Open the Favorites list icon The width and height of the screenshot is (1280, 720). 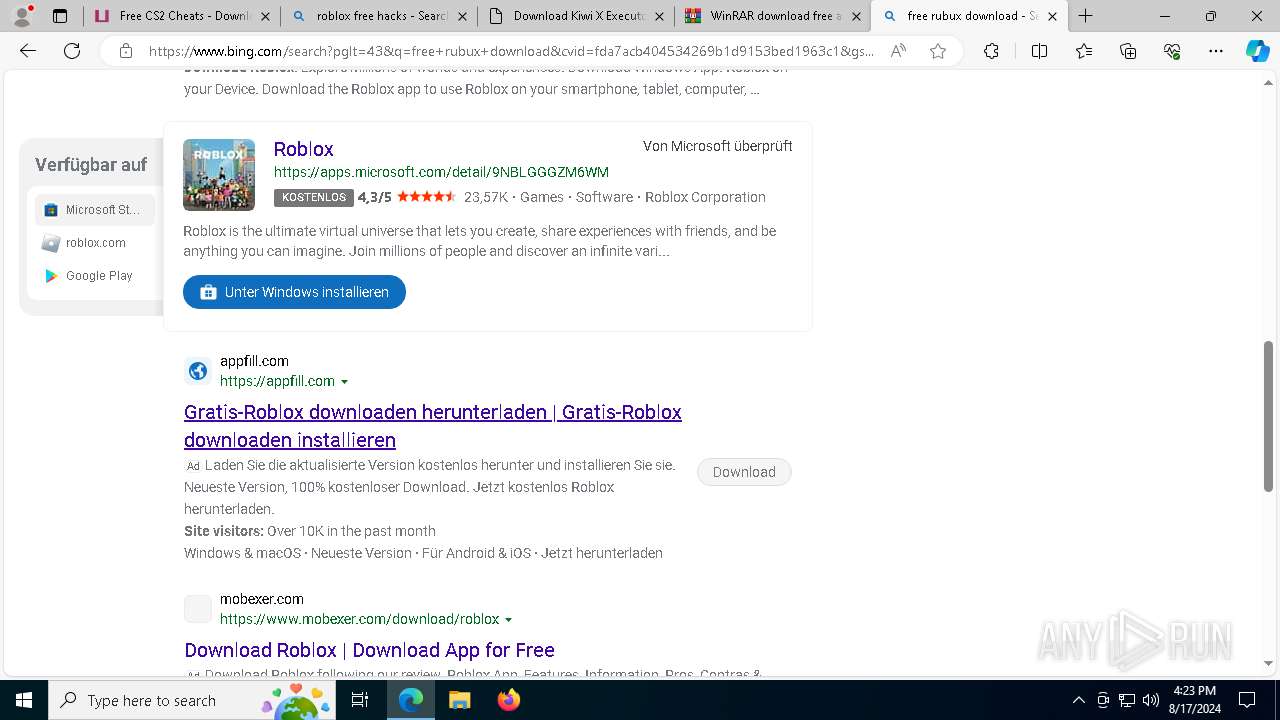tap(1084, 51)
